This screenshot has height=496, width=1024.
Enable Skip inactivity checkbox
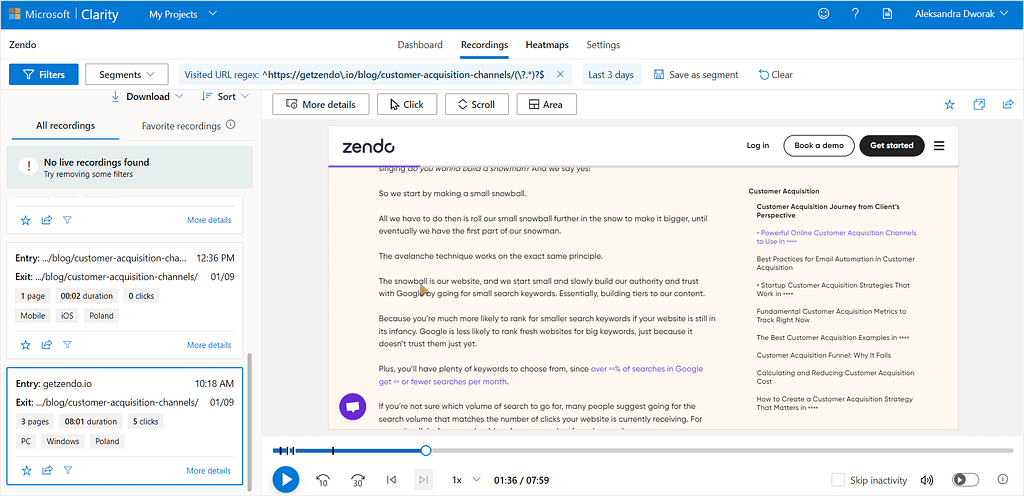point(838,480)
